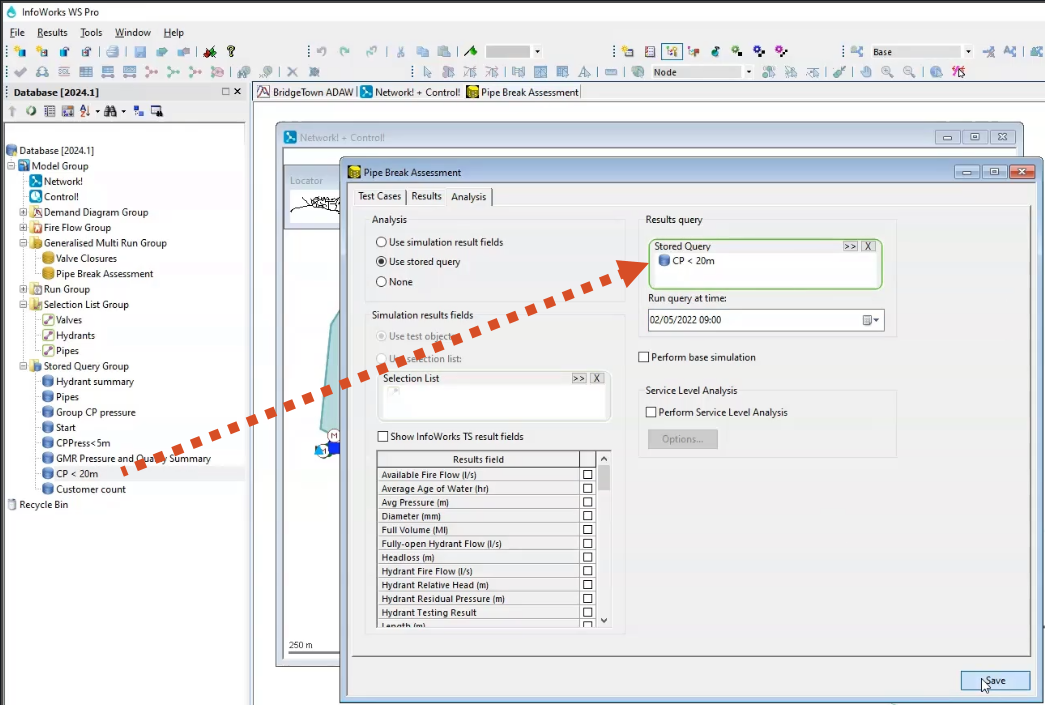Click the calendar icon in Run query time field
Image resolution: width=1045 pixels, height=705 pixels.
pos(867,320)
